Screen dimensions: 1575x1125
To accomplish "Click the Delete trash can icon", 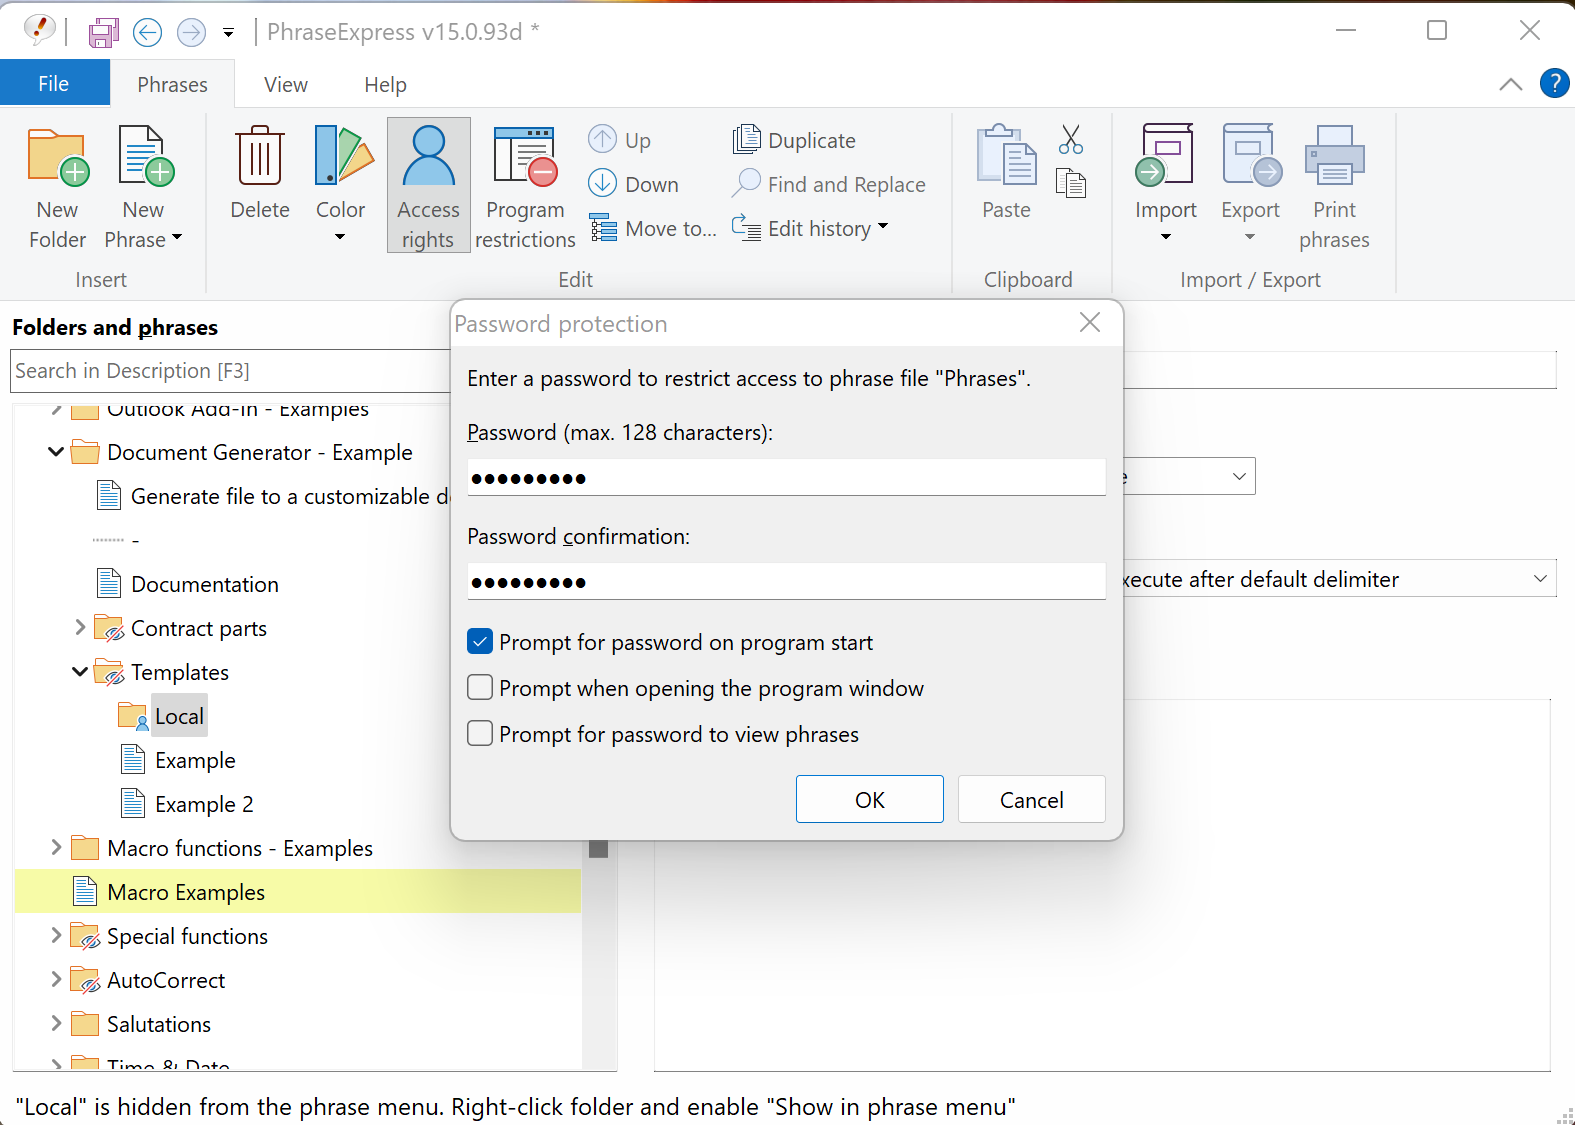I will [260, 156].
